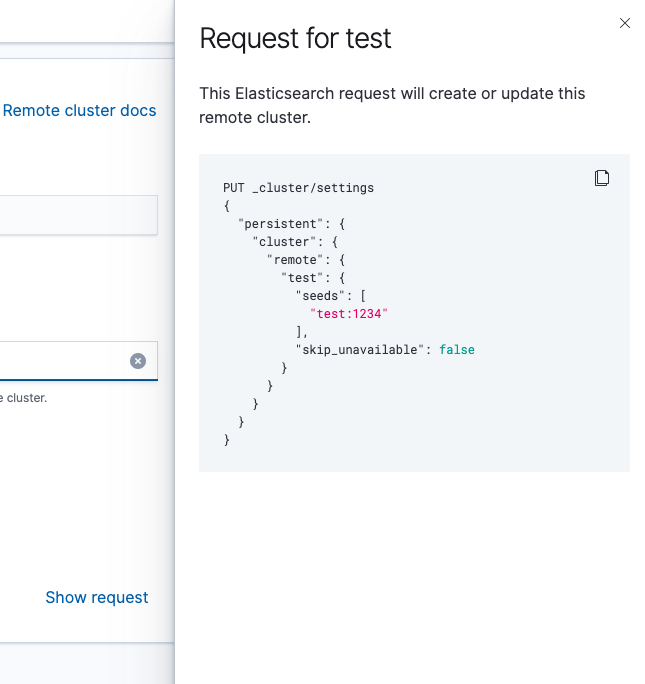Focus the upper text input field
Screen dimensions: 645x684
click(x=78, y=215)
